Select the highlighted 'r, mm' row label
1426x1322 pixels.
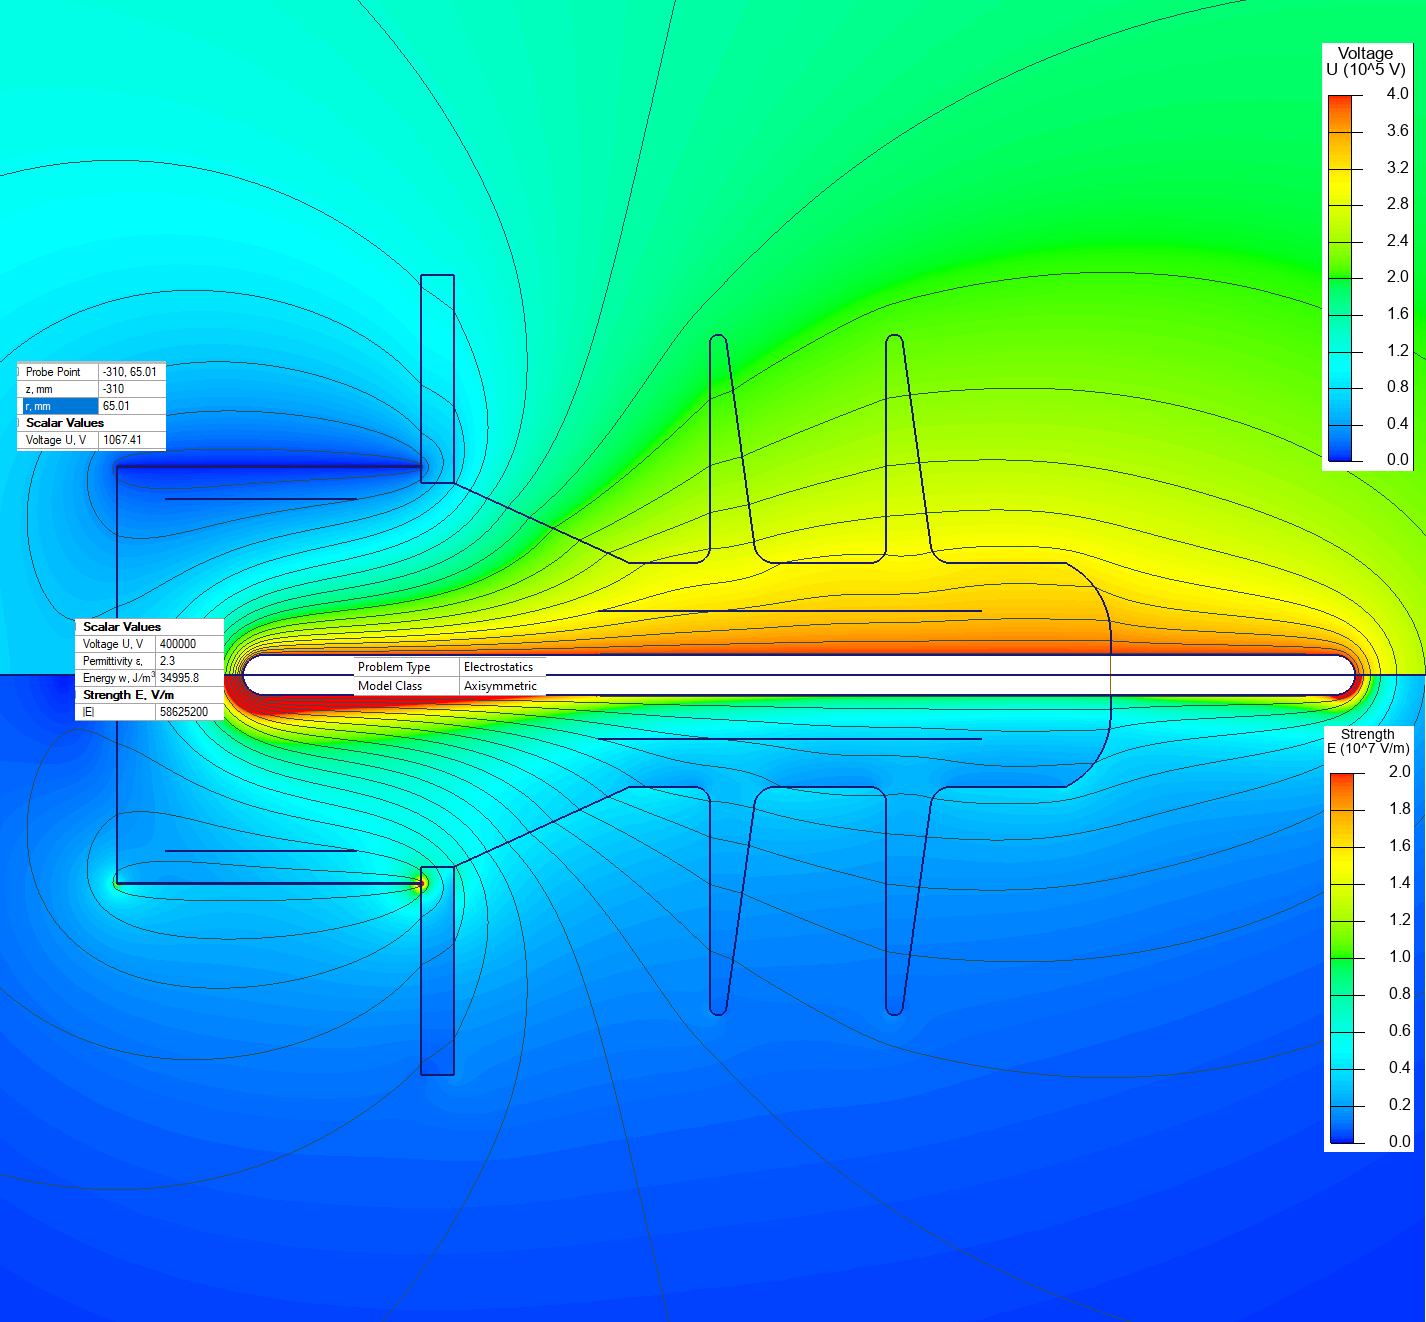(x=60, y=406)
